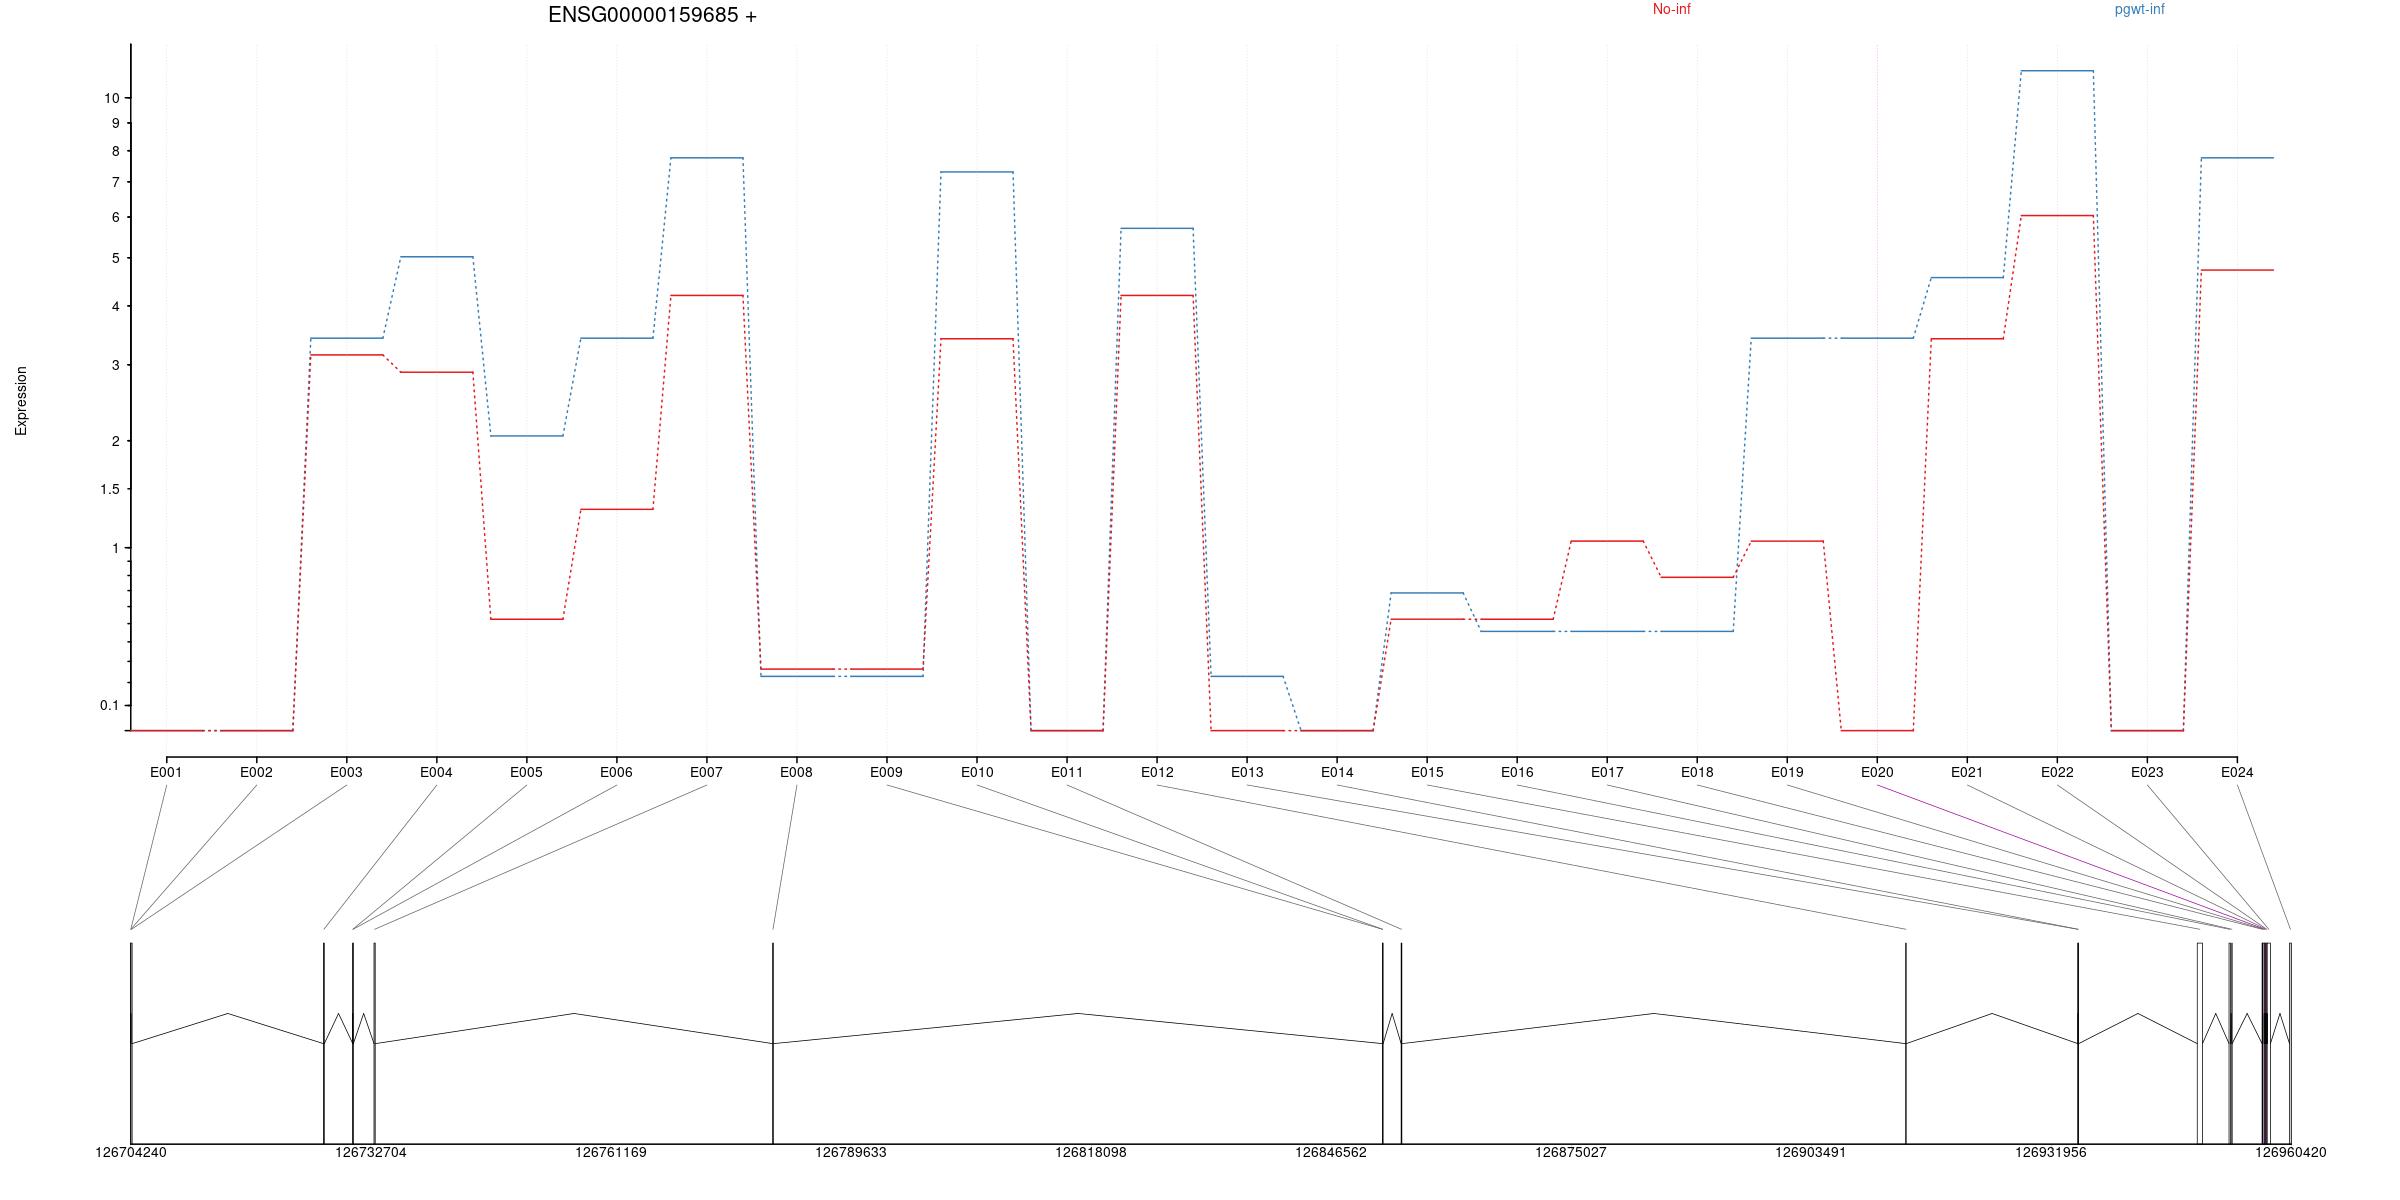Select the No-inf legend label

(x=1671, y=9)
